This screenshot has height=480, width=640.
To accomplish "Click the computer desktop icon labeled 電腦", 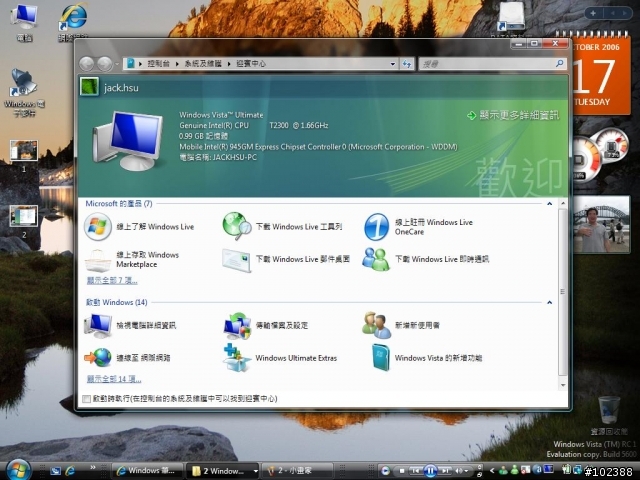I will (24, 23).
